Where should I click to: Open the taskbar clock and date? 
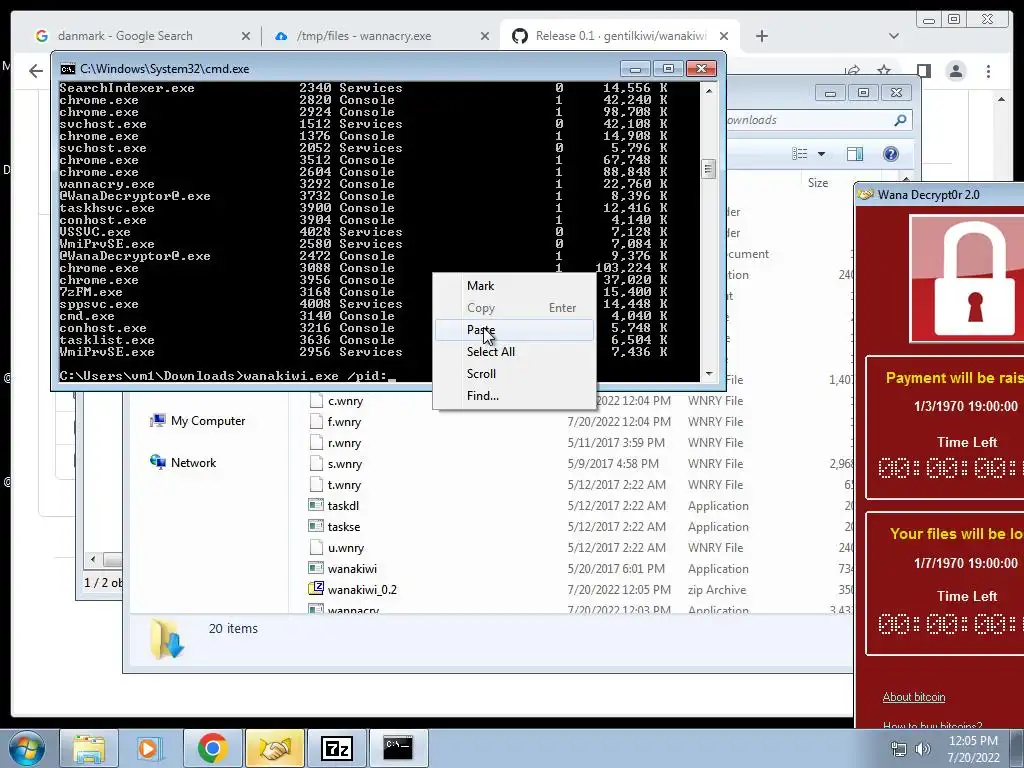coord(973,749)
